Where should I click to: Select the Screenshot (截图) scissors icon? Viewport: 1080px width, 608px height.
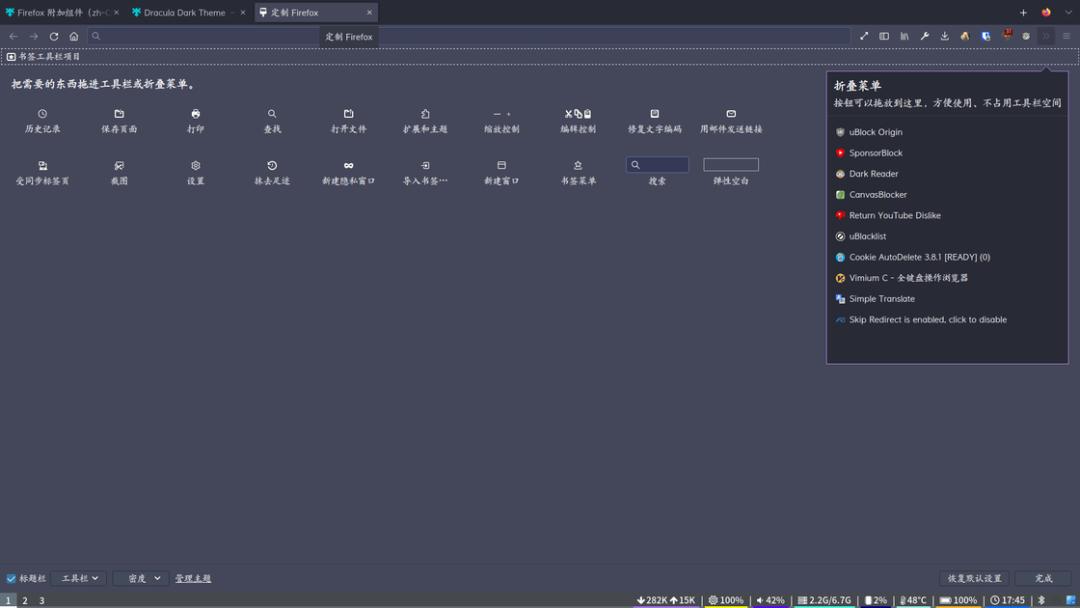119,165
